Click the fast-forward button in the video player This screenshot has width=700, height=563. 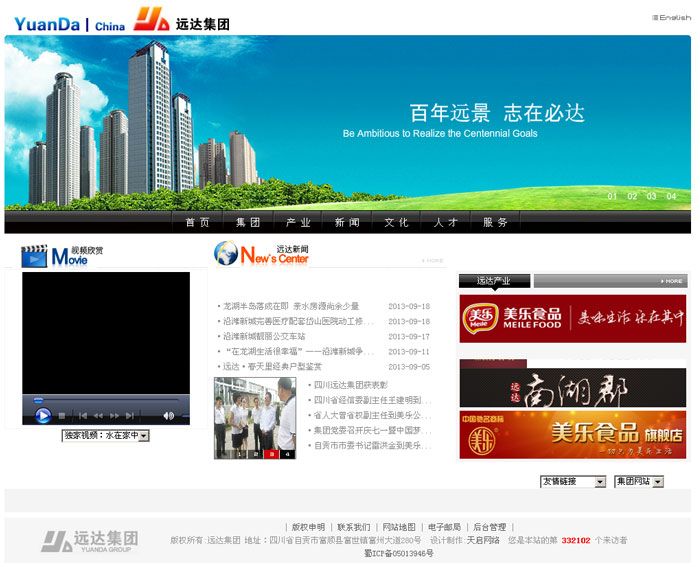115,415
